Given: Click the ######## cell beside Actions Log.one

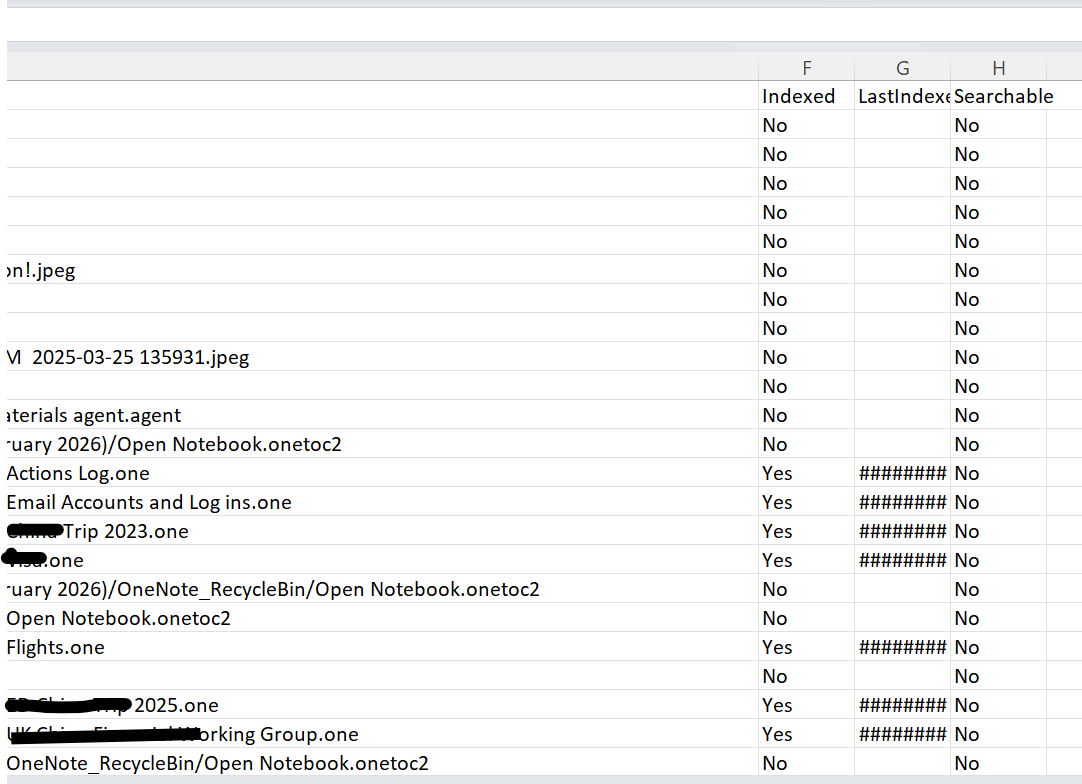Looking at the screenshot, I should tap(902, 473).
